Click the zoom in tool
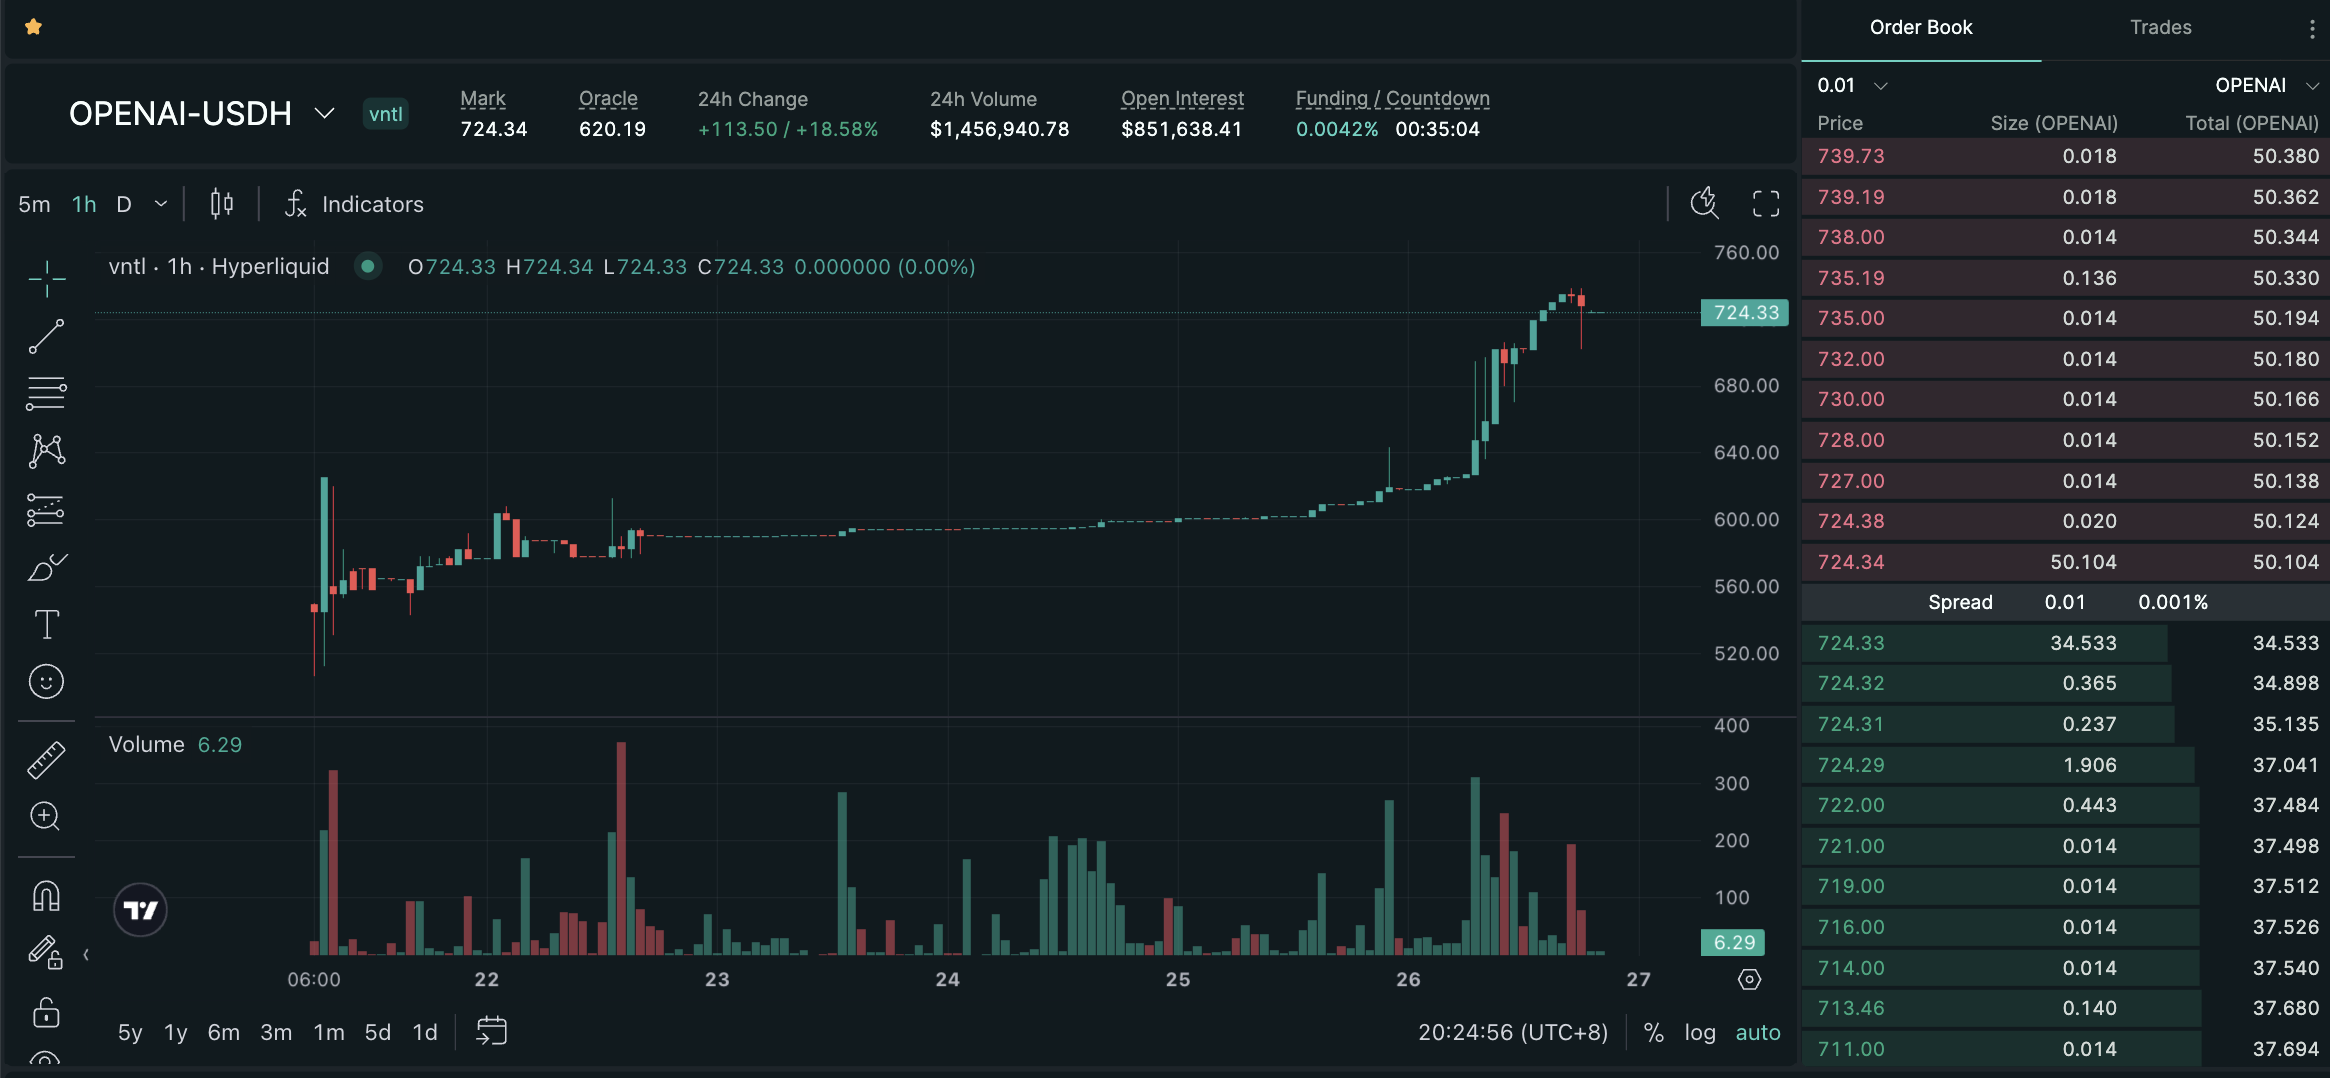 pos(46,817)
